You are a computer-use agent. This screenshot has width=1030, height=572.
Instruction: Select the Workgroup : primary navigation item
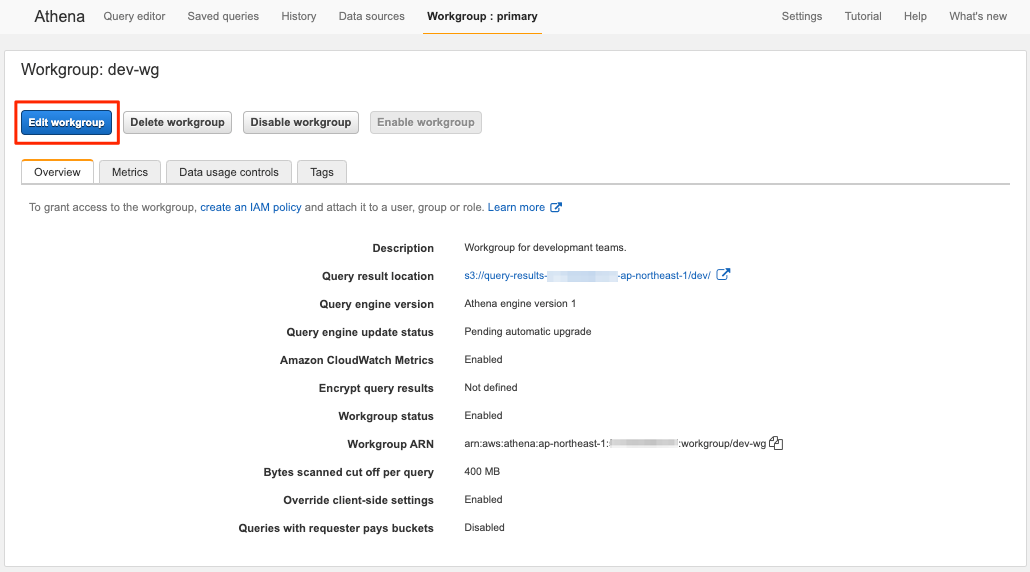tap(482, 16)
